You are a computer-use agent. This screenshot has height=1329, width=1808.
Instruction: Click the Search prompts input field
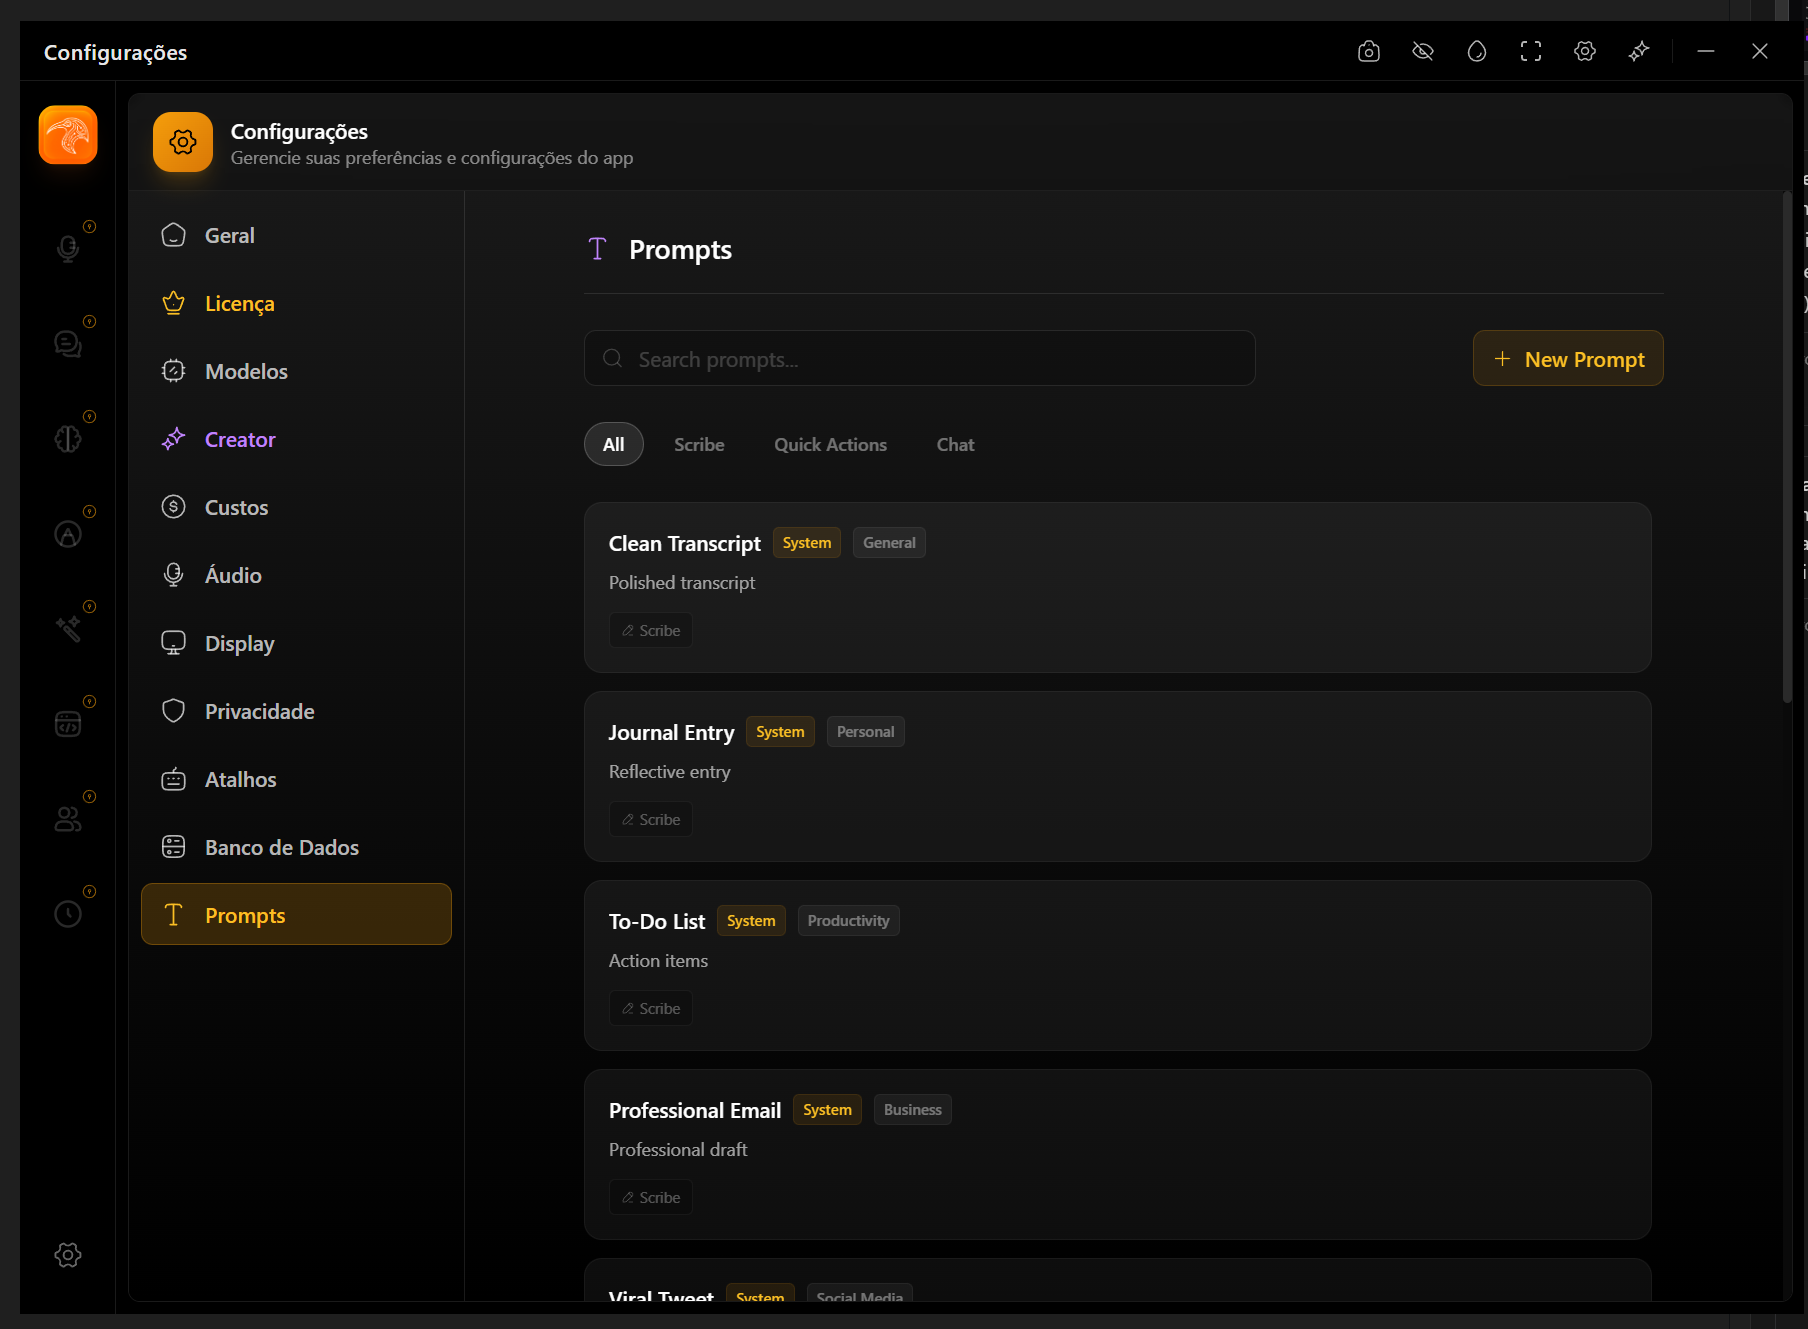tap(919, 358)
